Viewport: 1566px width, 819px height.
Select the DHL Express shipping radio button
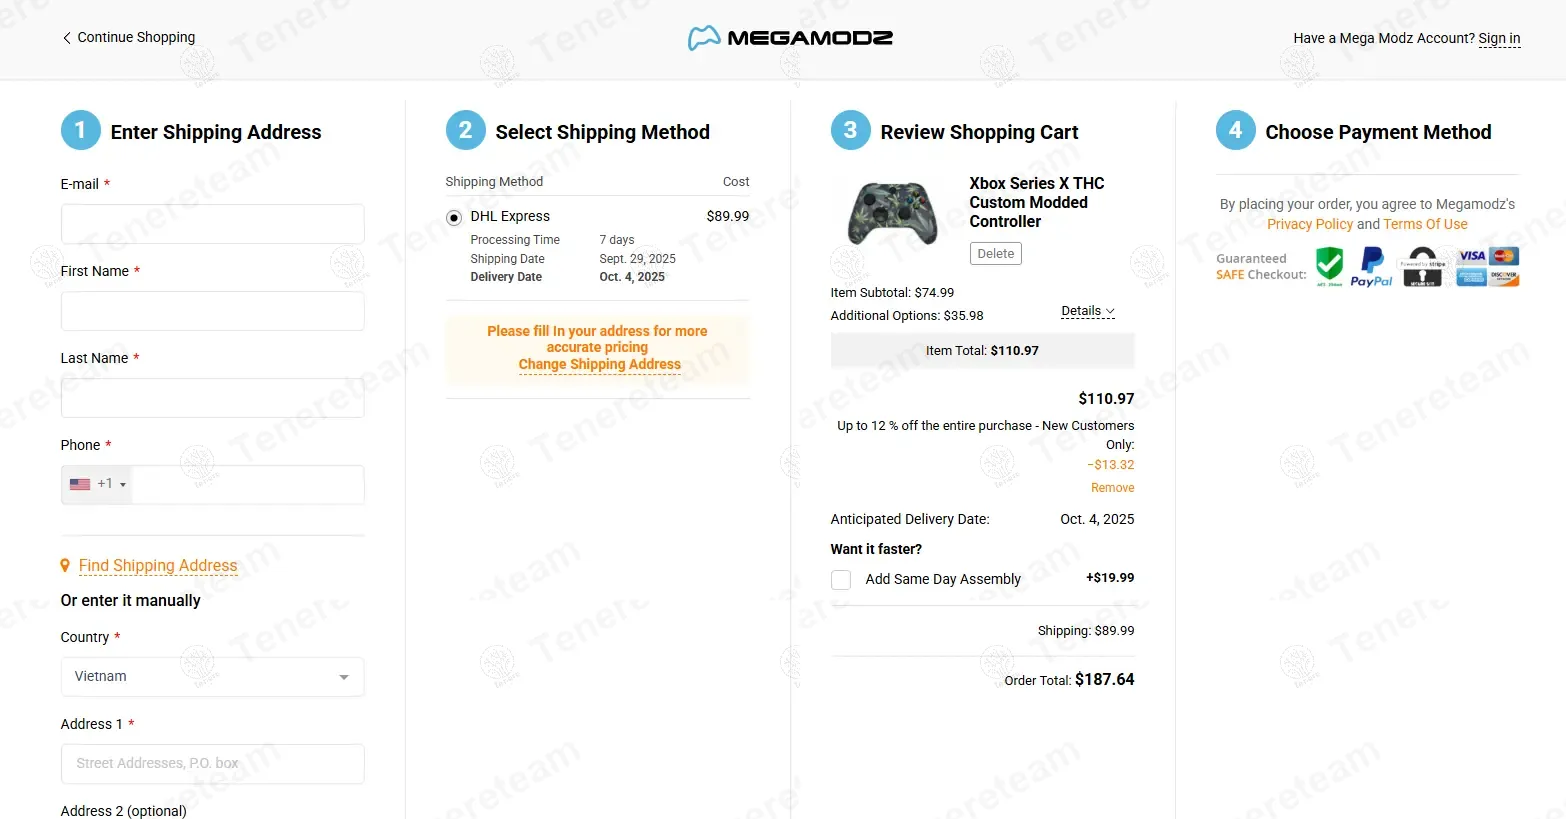454,217
